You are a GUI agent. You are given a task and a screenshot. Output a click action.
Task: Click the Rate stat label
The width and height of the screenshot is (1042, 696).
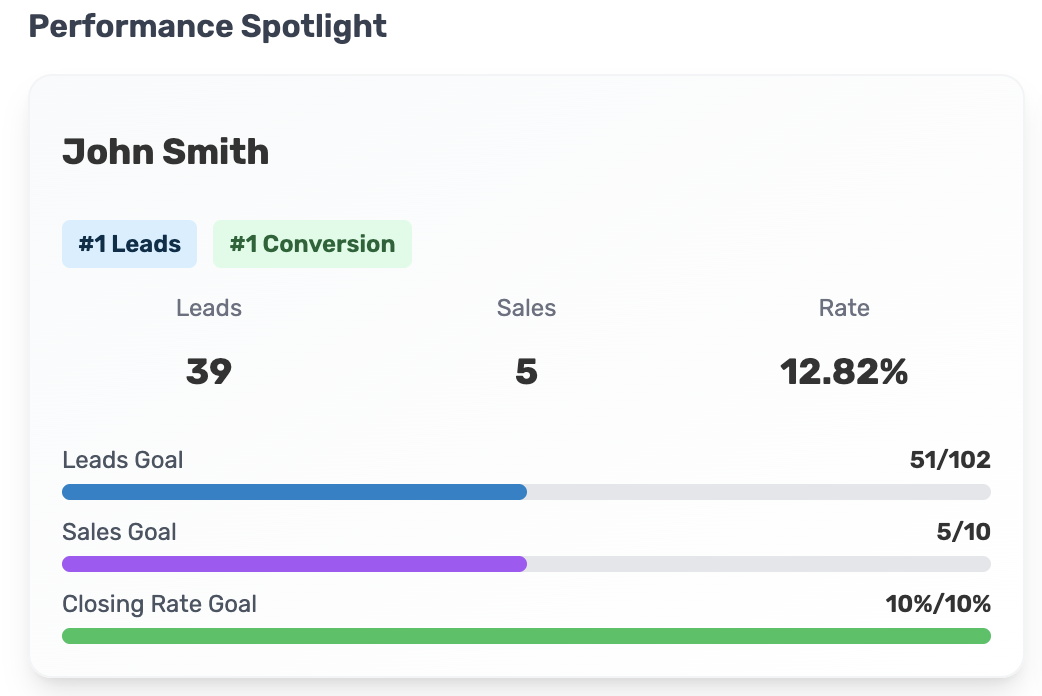[x=844, y=308]
